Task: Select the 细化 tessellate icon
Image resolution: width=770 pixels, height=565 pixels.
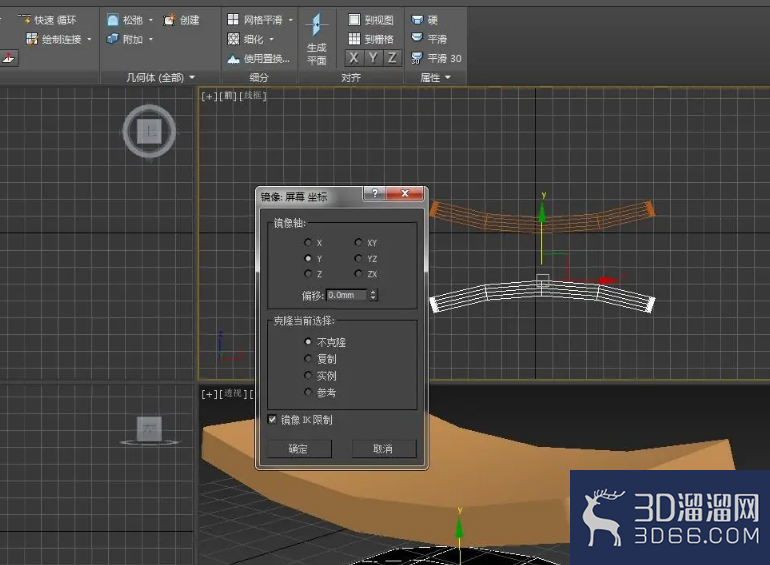Action: [x=233, y=39]
